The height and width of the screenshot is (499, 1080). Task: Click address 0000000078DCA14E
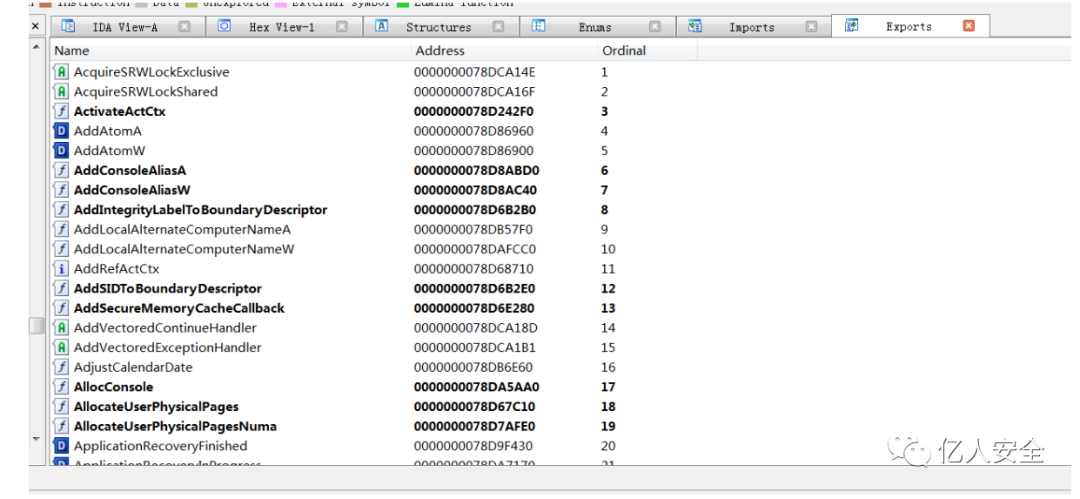tap(475, 72)
